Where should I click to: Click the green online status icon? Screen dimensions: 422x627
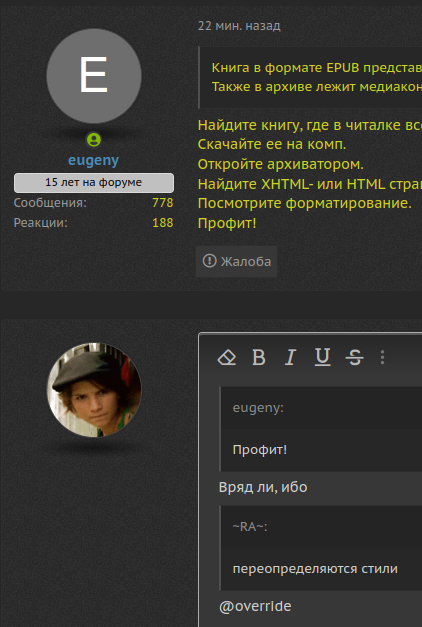[94, 140]
